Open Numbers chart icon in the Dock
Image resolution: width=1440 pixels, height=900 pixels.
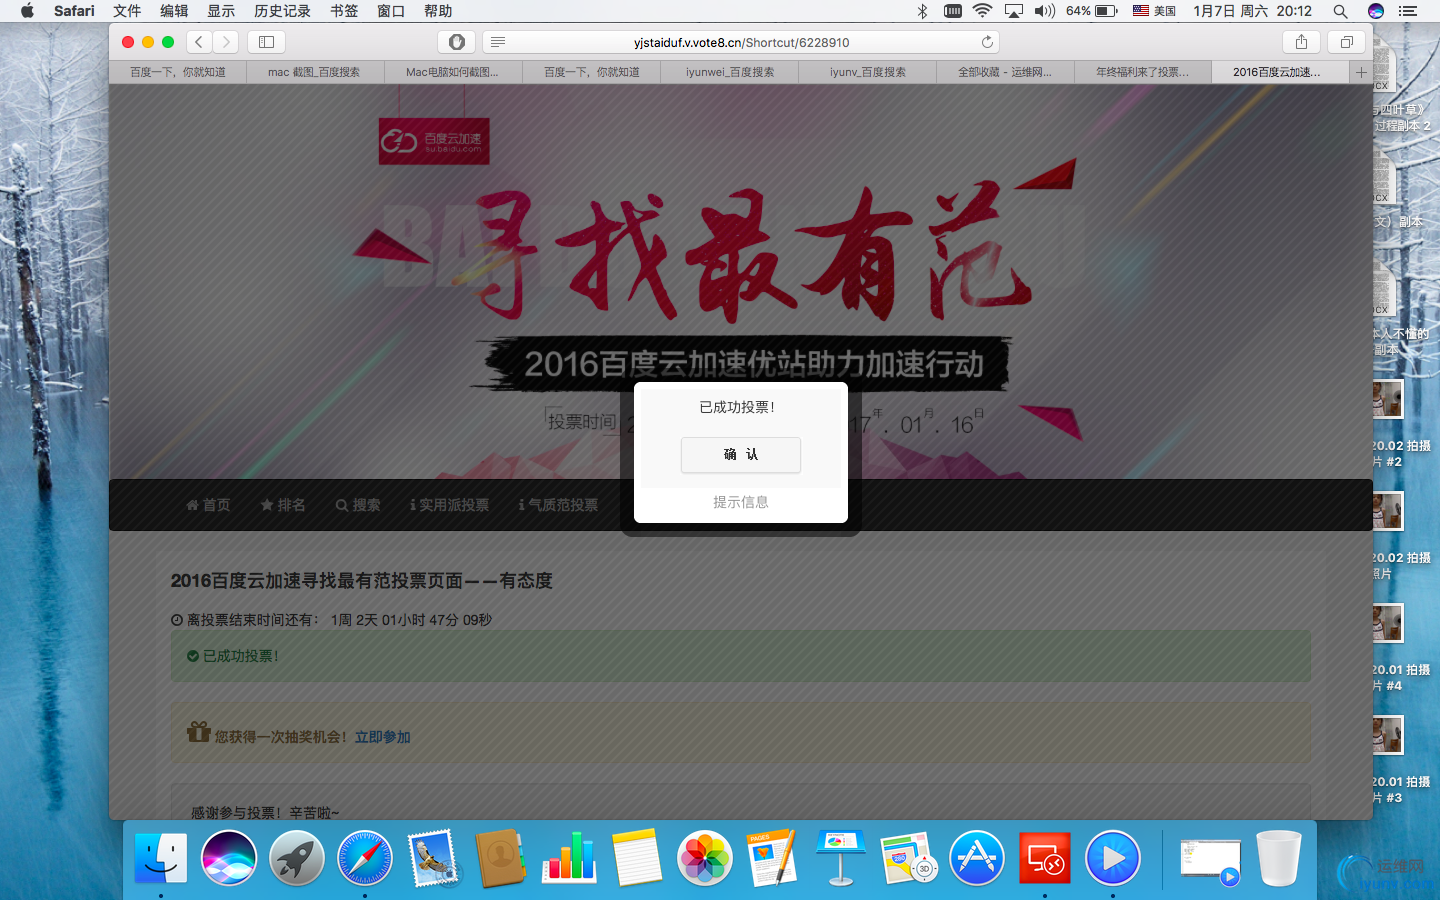pos(569,858)
